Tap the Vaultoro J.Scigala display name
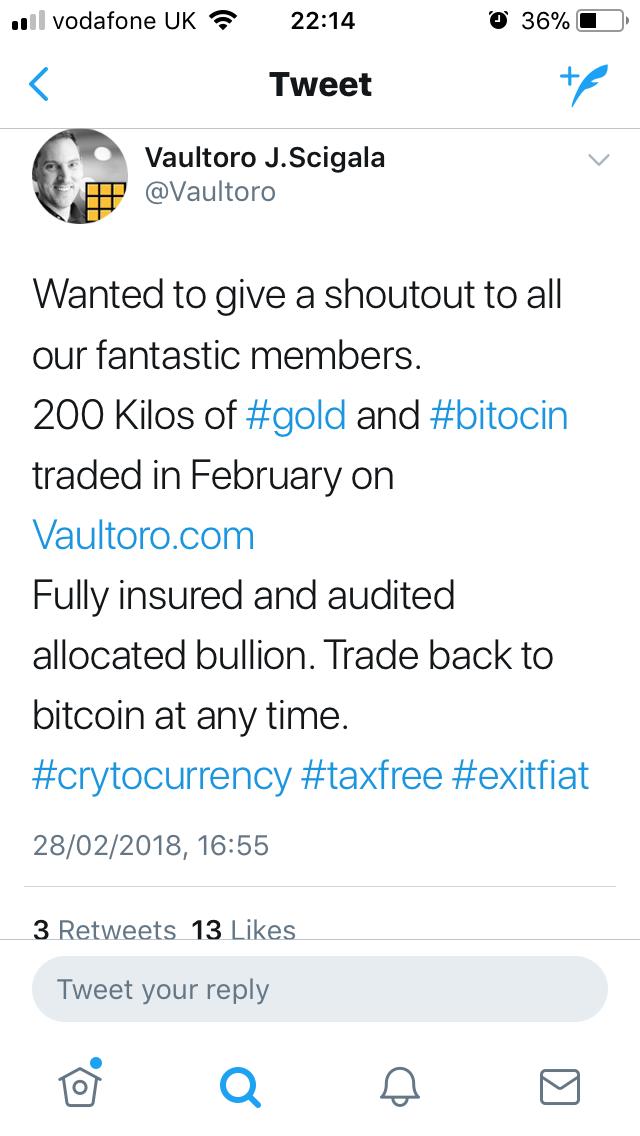This screenshot has height=1136, width=640. pos(265,157)
